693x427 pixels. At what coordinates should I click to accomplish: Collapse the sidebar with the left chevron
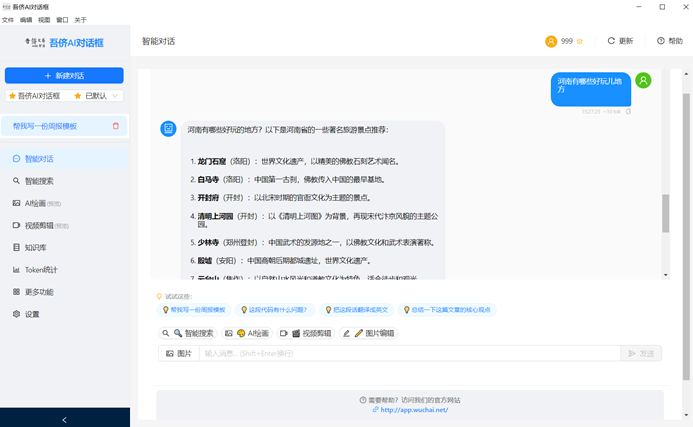point(65,419)
